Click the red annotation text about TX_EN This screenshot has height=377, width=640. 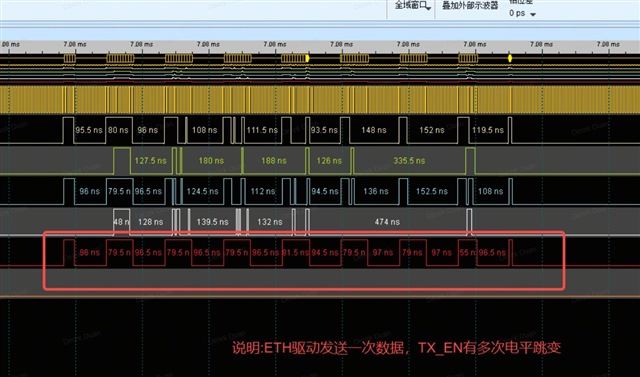396,348
